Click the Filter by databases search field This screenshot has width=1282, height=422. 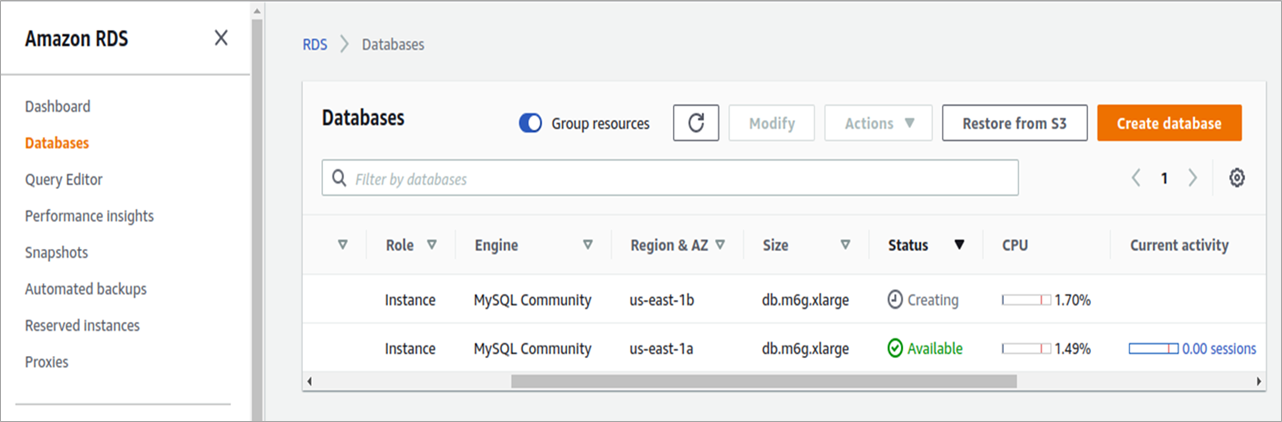(x=670, y=179)
